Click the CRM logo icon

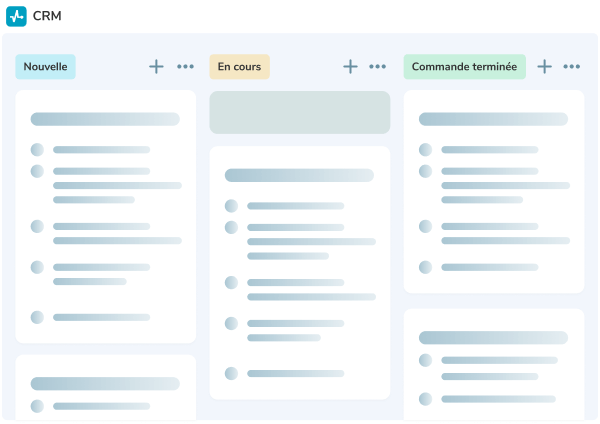16,16
